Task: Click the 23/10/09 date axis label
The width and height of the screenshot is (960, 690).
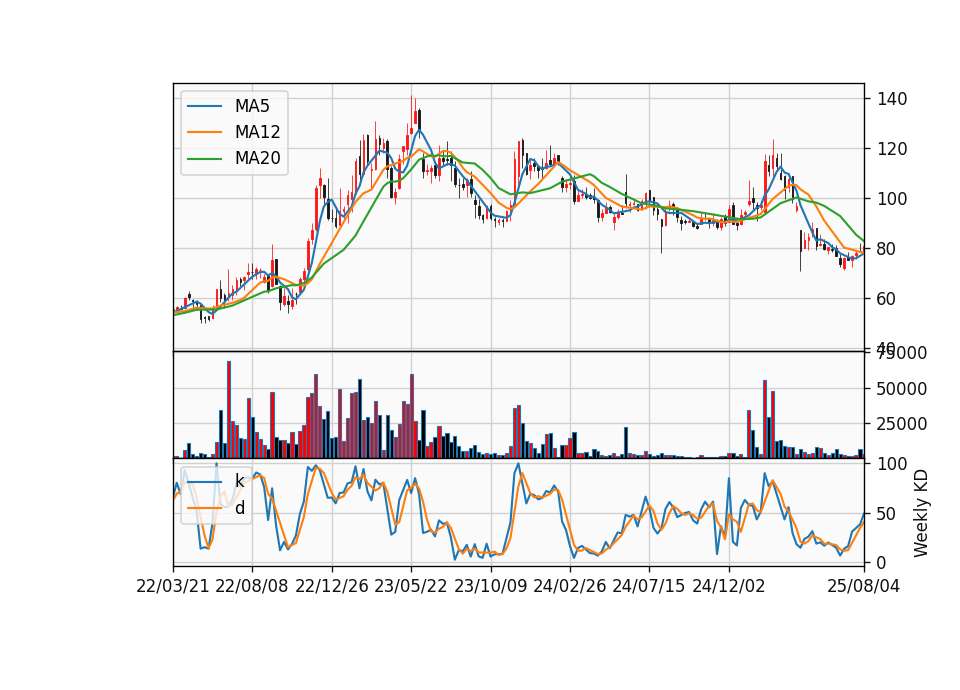Action: click(x=490, y=586)
